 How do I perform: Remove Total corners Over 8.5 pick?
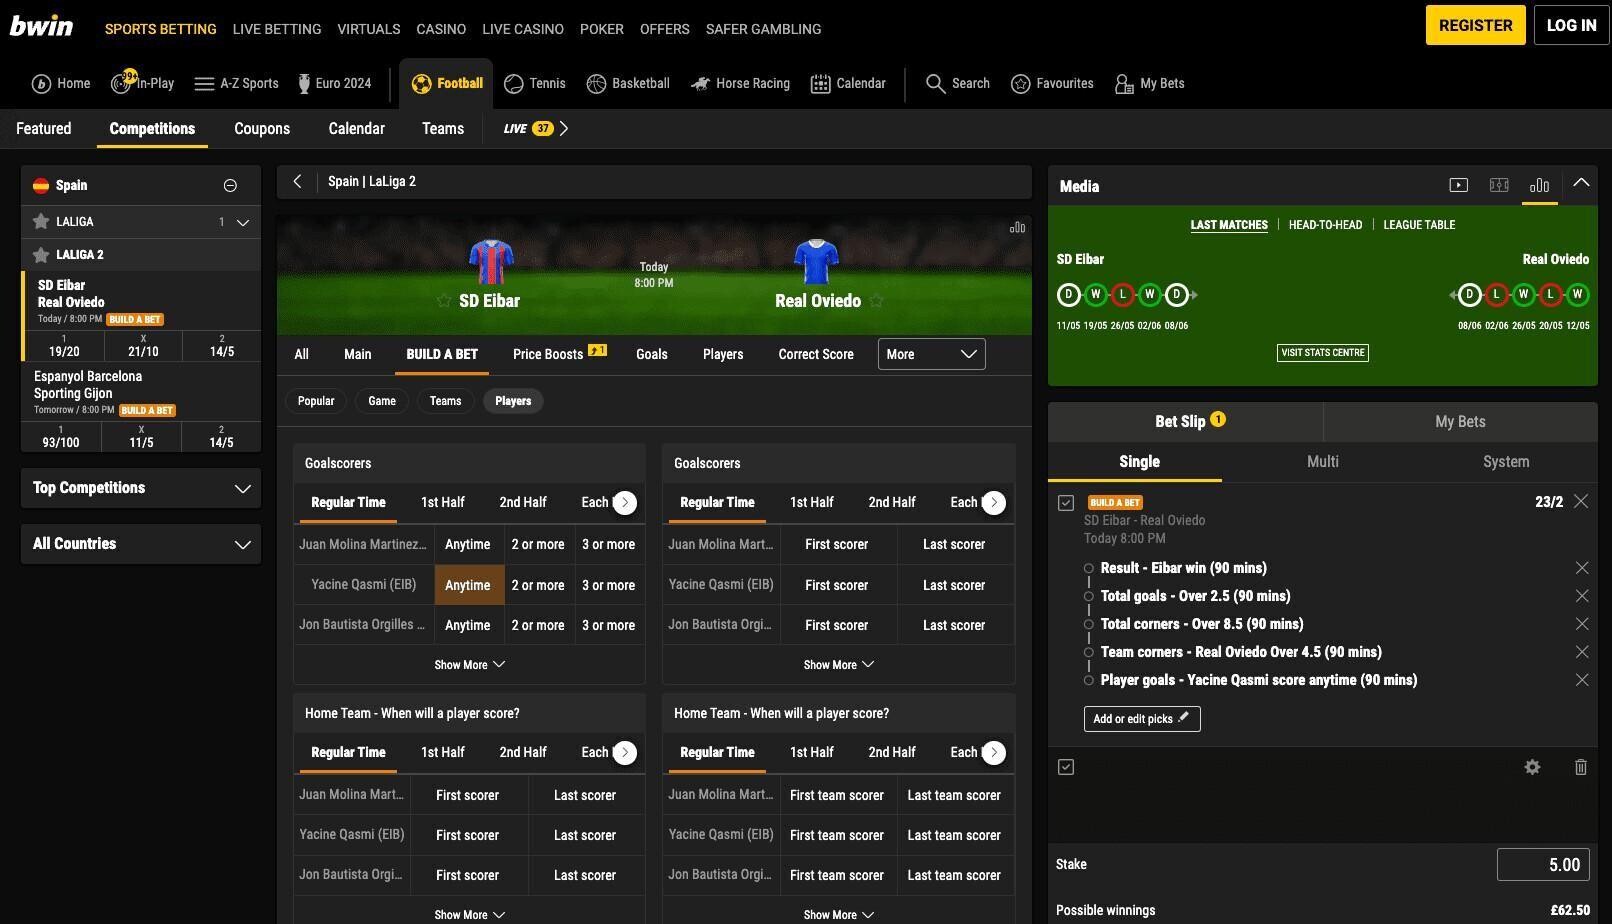[1582, 624]
